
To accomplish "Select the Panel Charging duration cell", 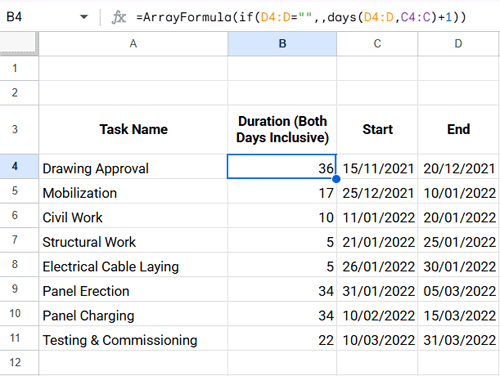I will pyautogui.click(x=282, y=314).
